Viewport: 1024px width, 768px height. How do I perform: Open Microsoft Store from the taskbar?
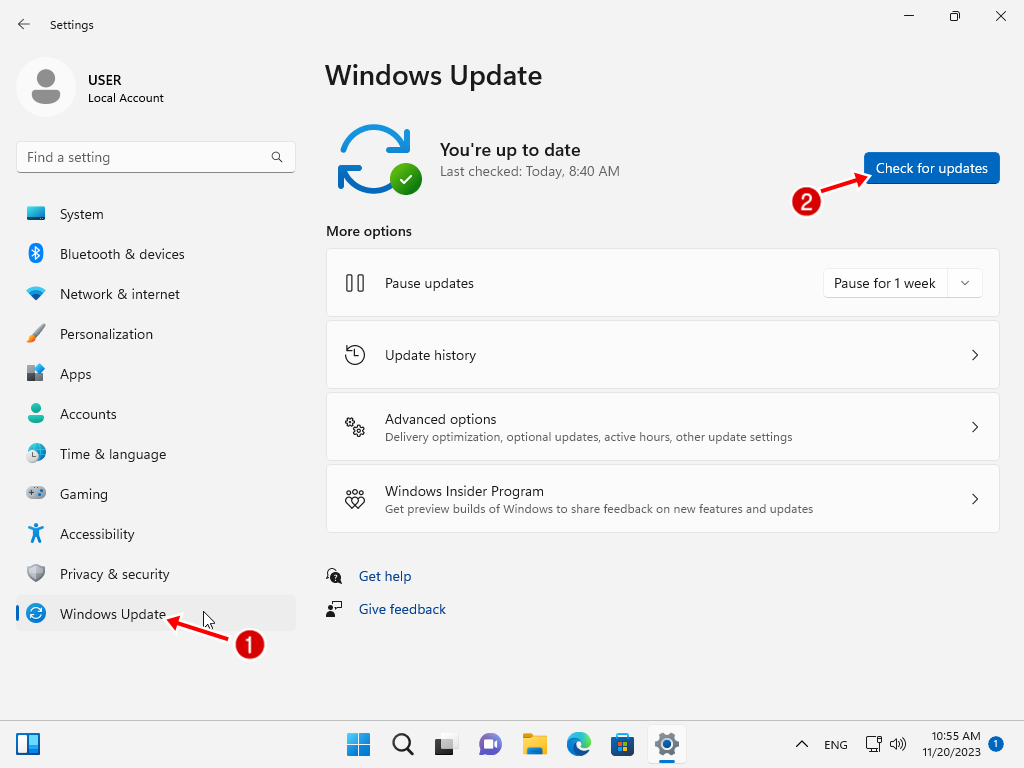[x=623, y=744]
